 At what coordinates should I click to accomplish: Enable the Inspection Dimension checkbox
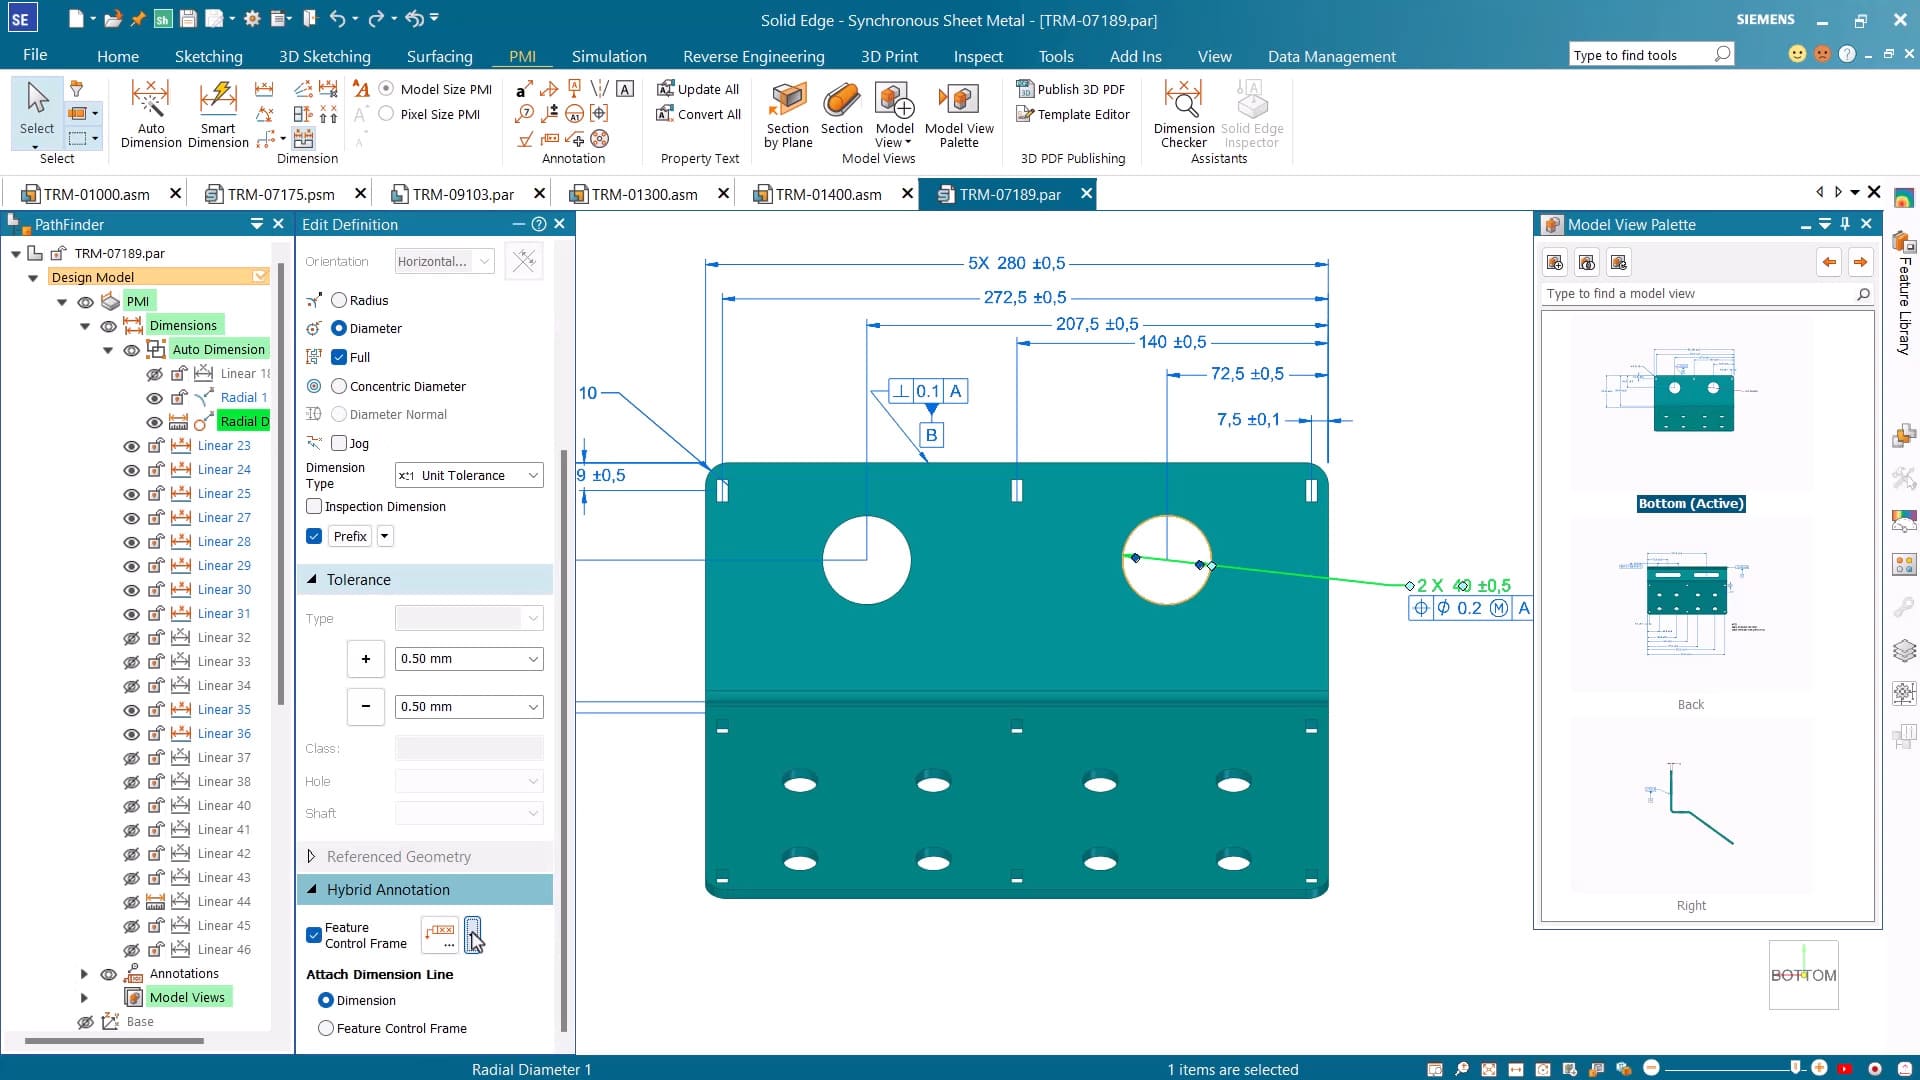(x=313, y=507)
